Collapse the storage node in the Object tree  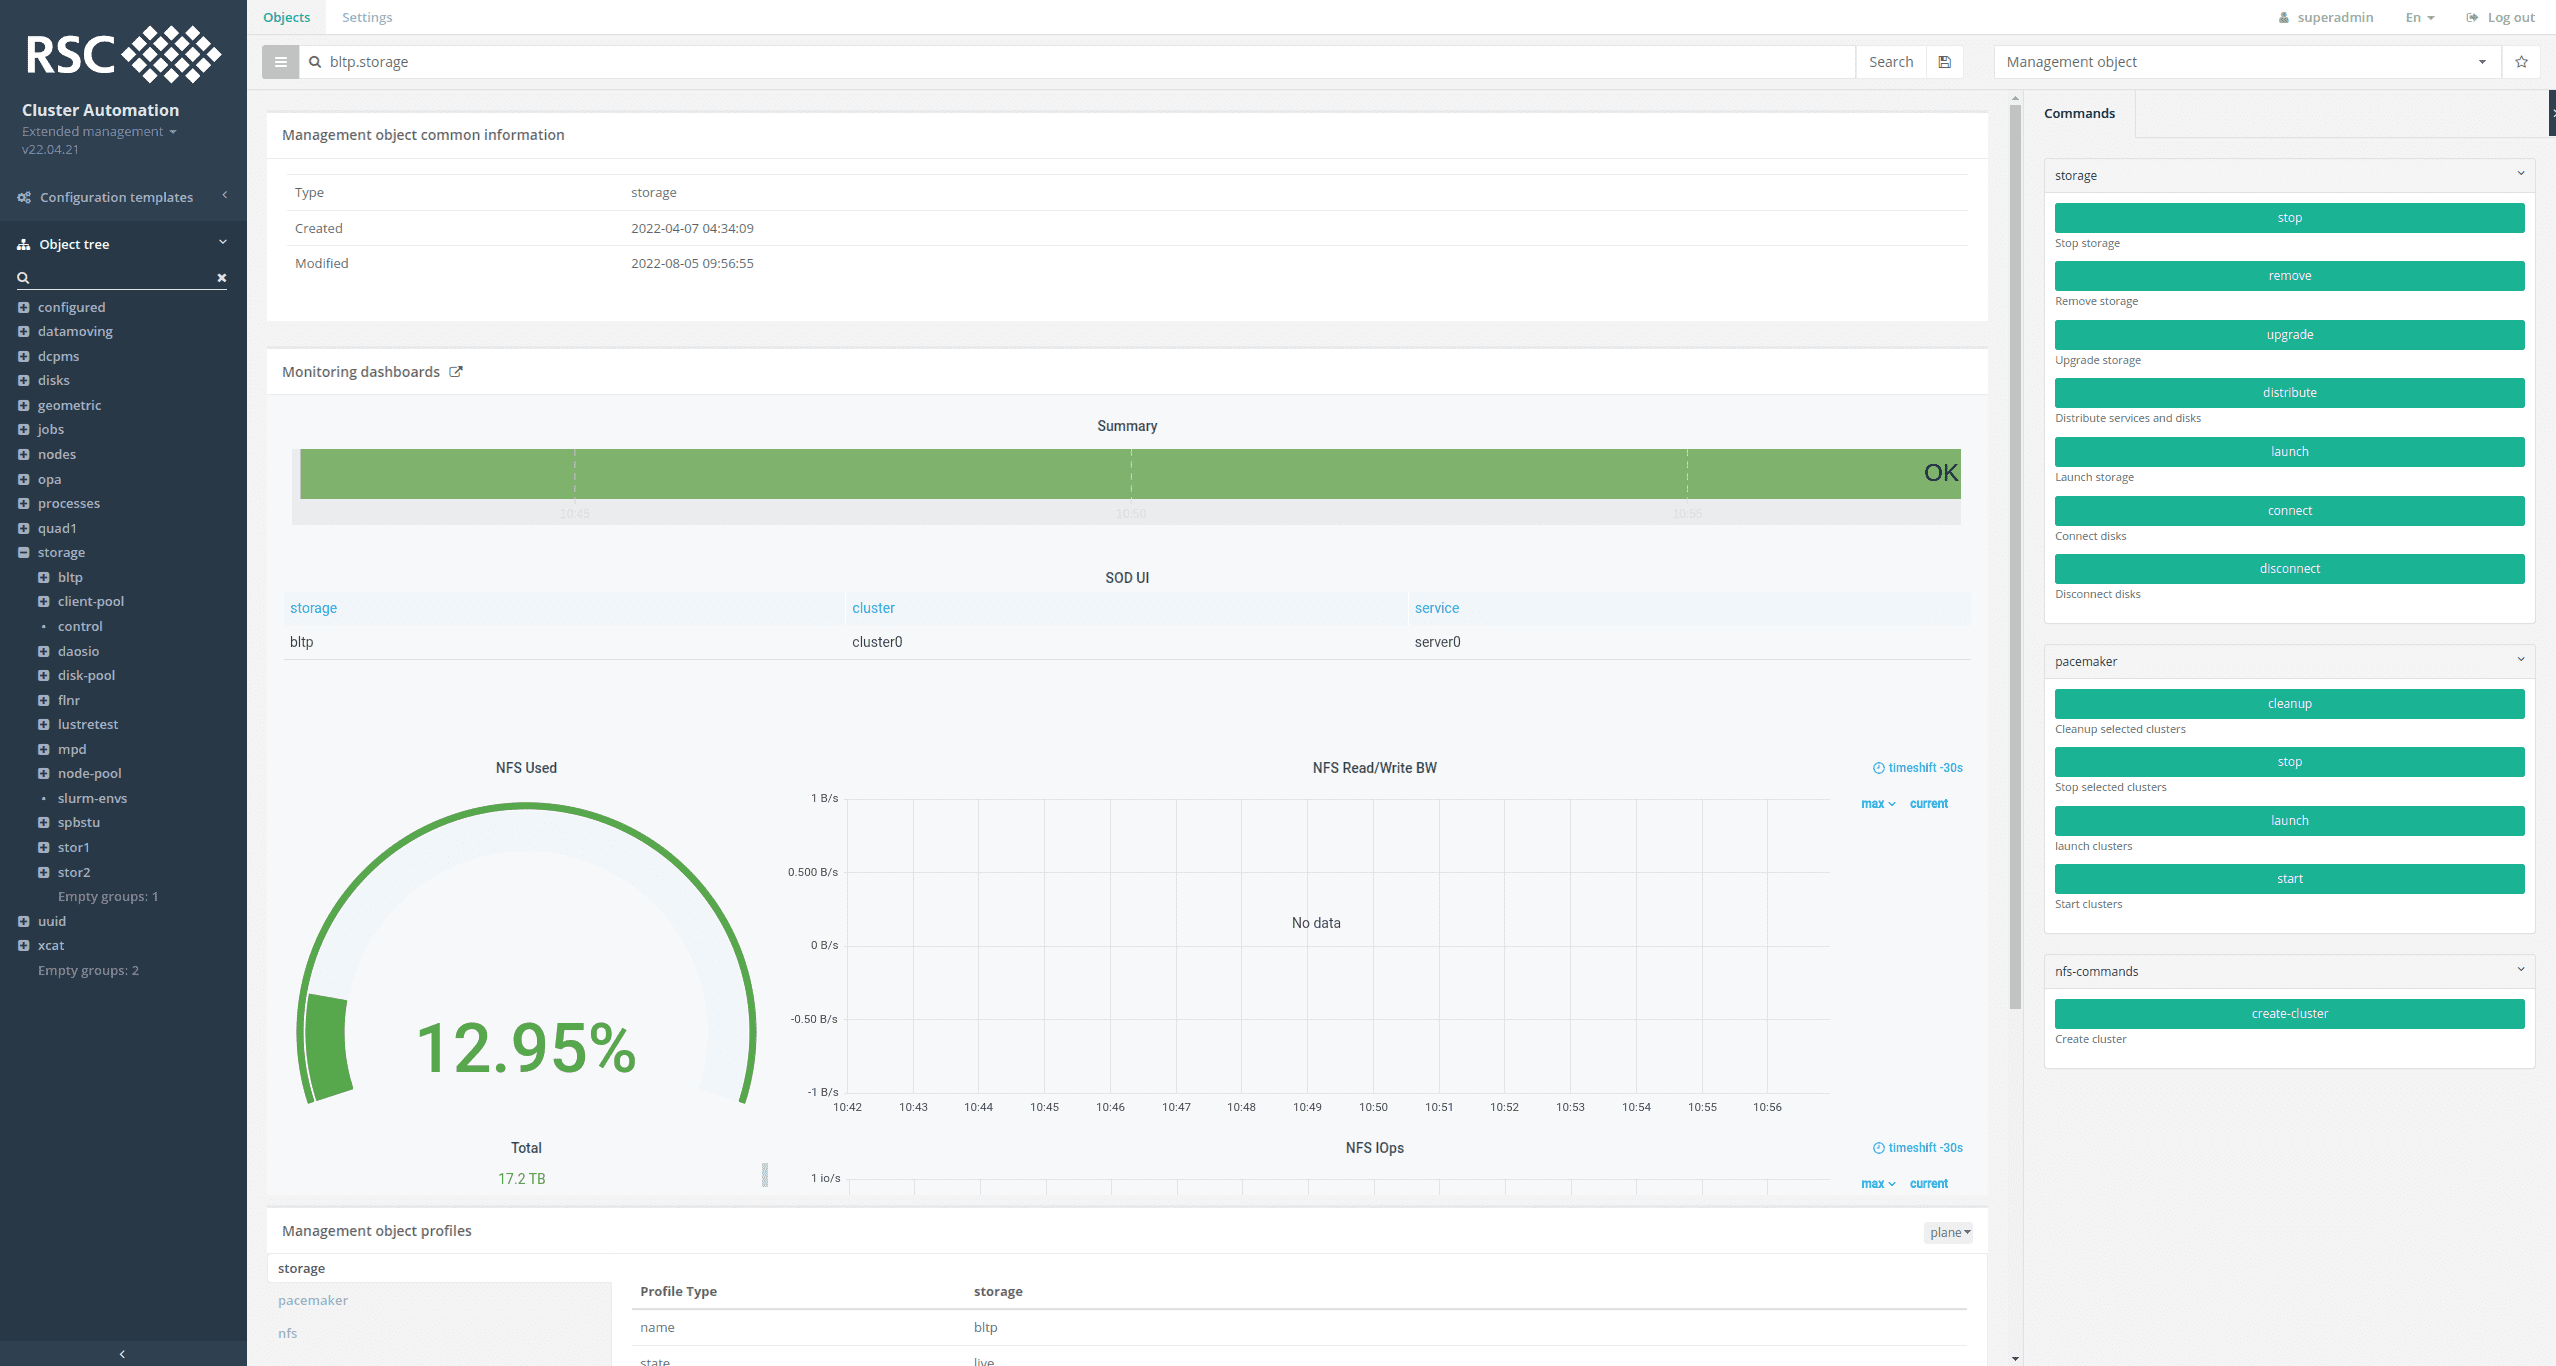click(x=24, y=551)
